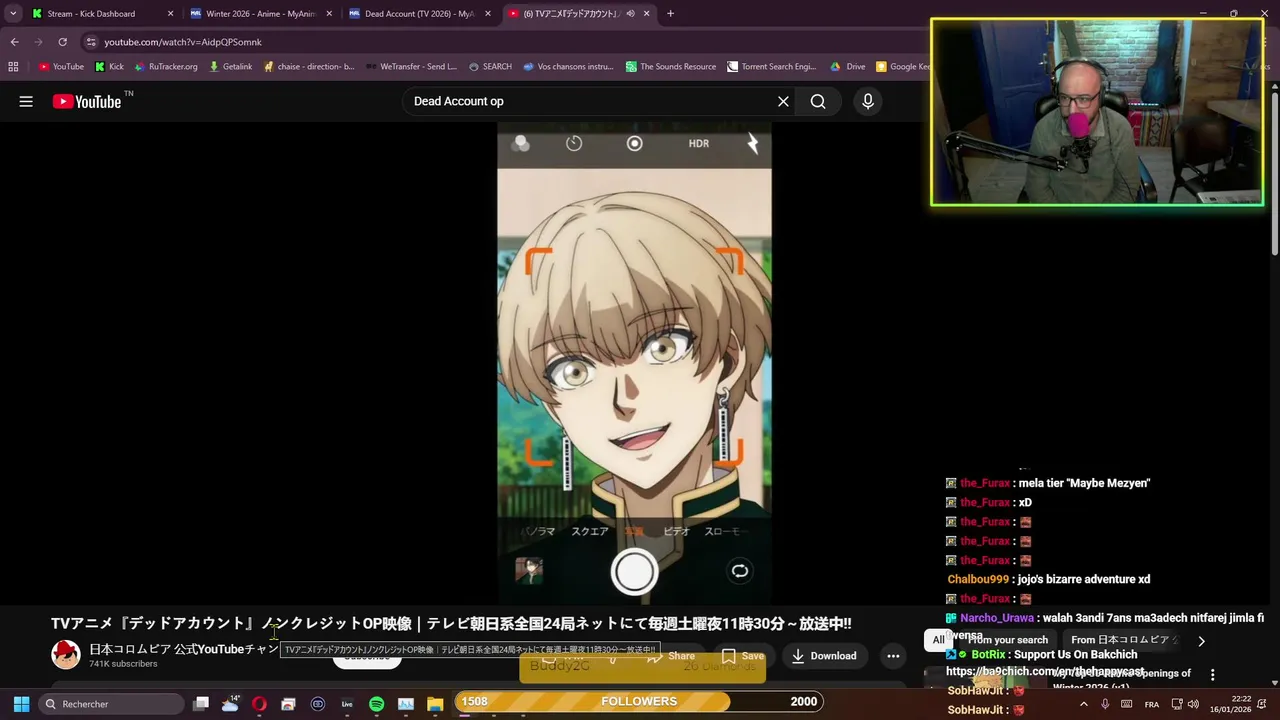The height and width of the screenshot is (720, 1280).
Task: Close the Dead Account (TV 2026) tab
Action: click(488, 14)
